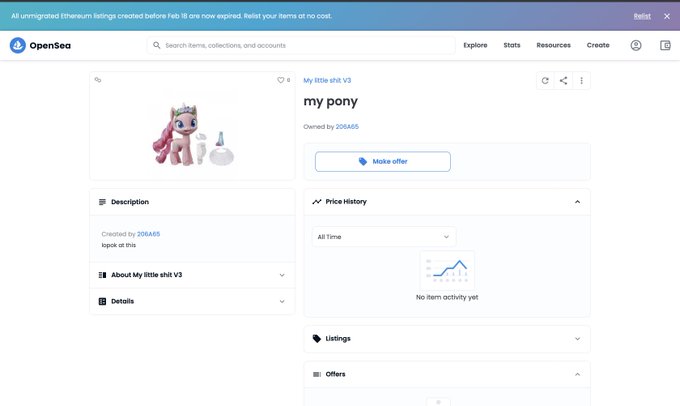Screen dimensions: 680x406
Task: Open the Explore menu
Action: 475,45
